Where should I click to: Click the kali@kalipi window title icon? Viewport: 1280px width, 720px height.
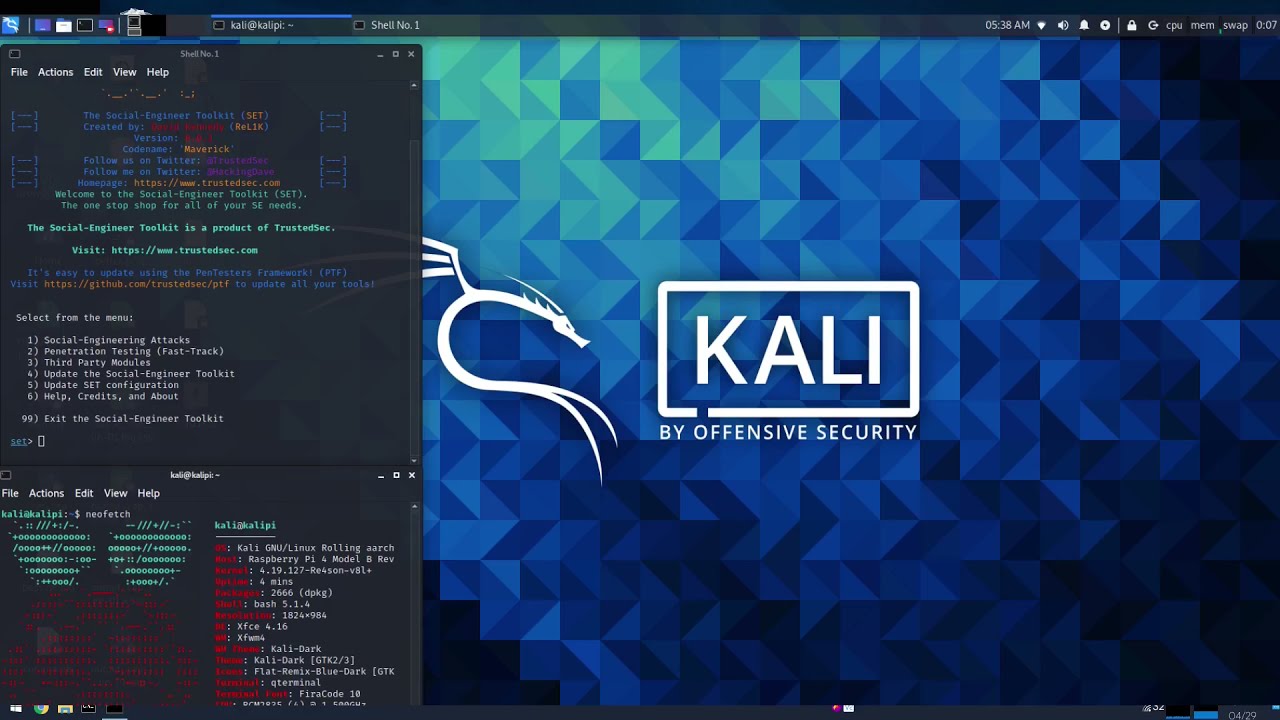6,475
